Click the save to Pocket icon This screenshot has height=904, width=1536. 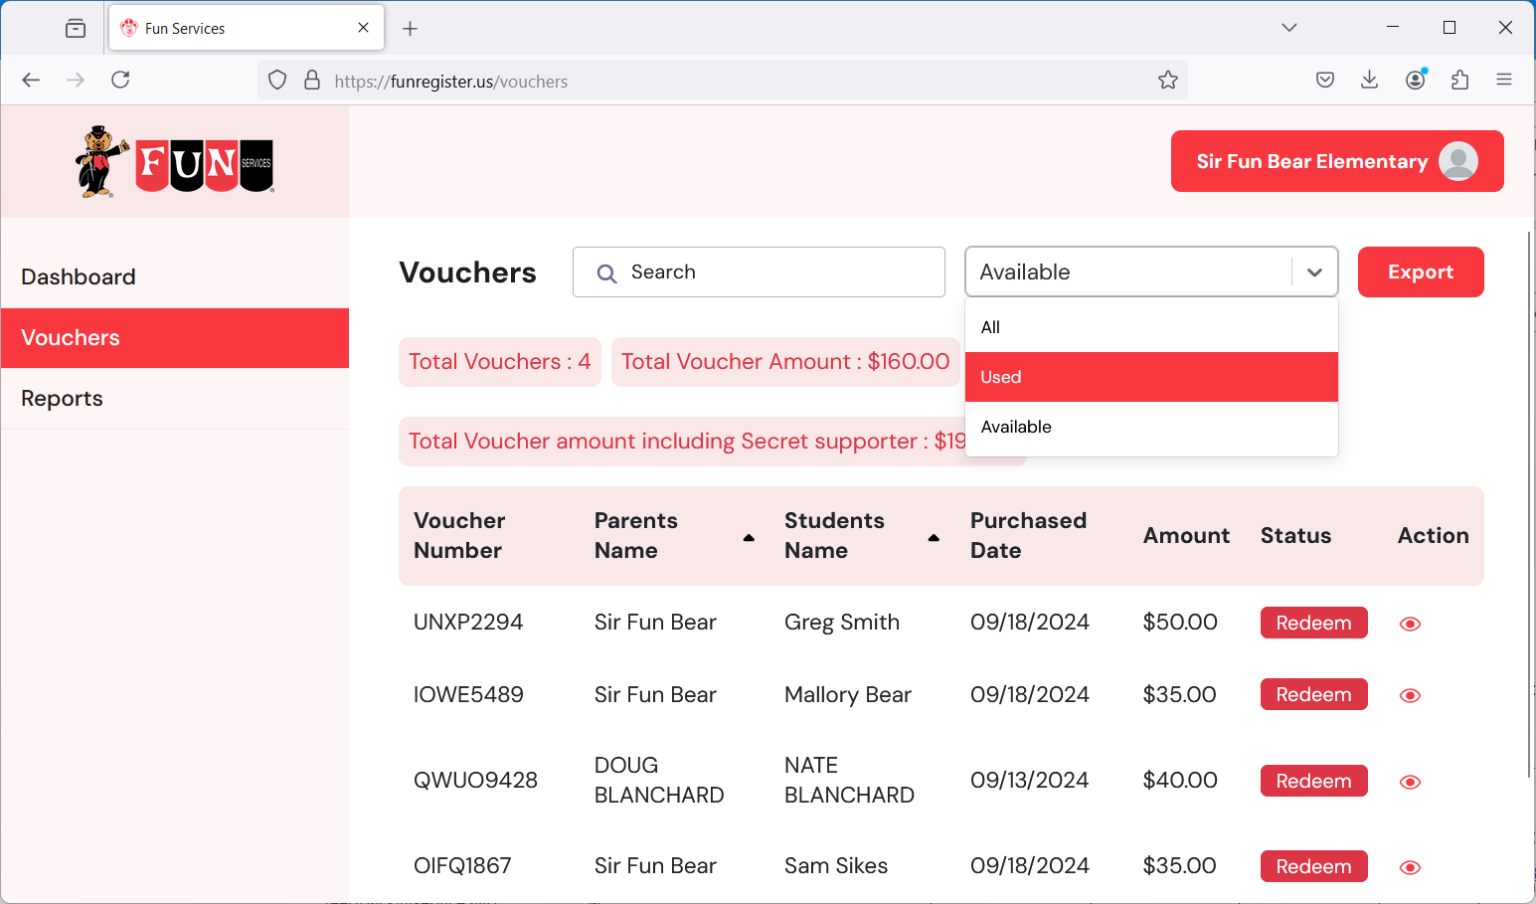click(1324, 80)
